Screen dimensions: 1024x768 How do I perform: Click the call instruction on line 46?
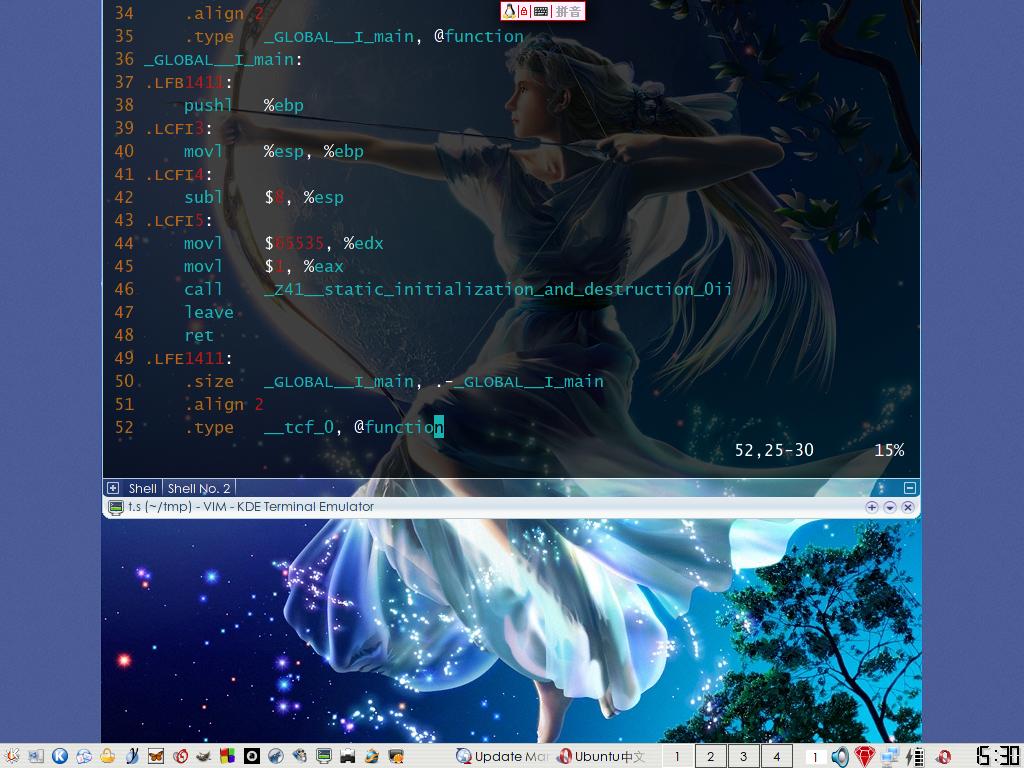(203, 289)
